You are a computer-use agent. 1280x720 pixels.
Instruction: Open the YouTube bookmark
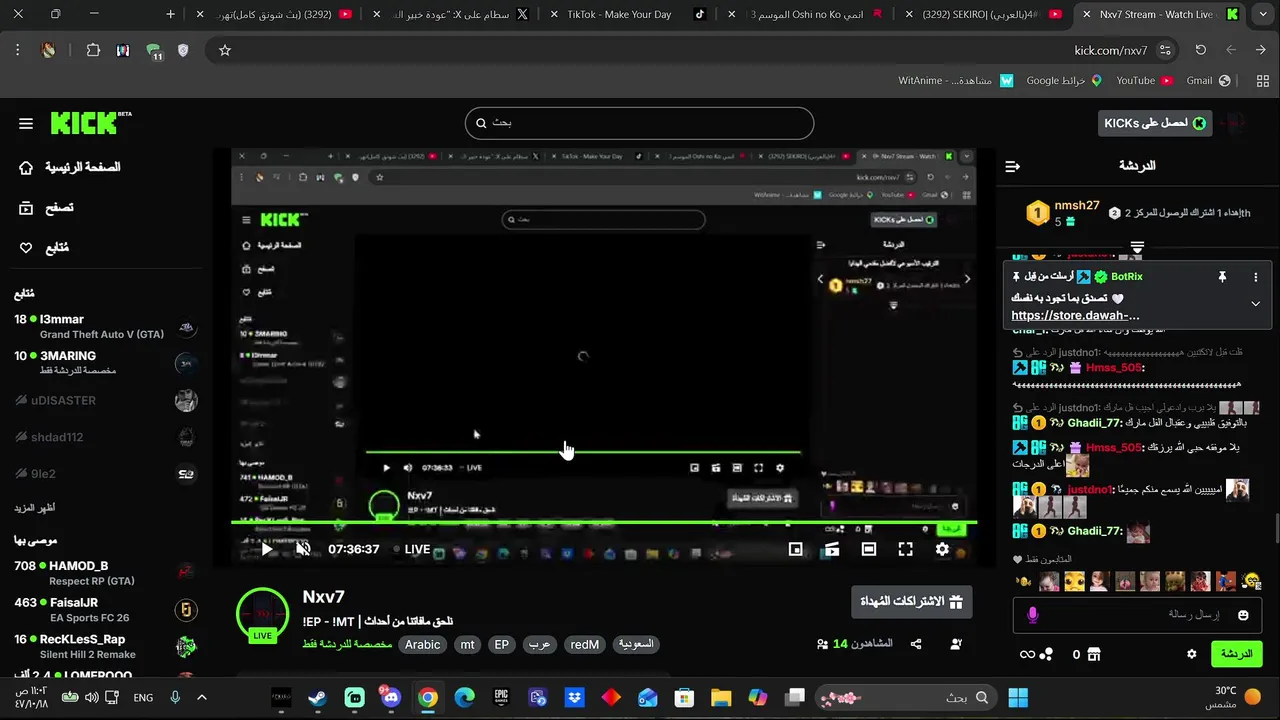coord(1144,80)
